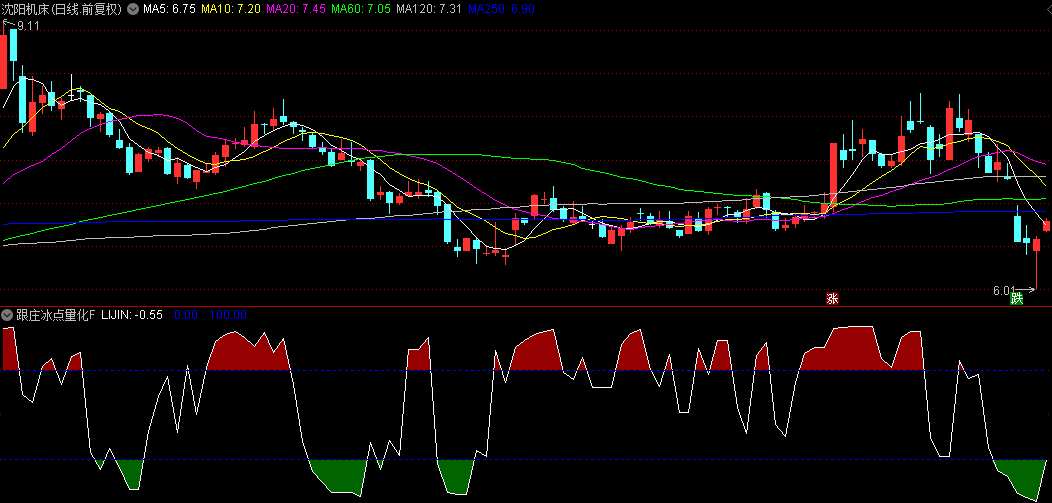
Task: Click the 跟庄冰点量化F indicator name
Action: pyautogui.click(x=56, y=315)
